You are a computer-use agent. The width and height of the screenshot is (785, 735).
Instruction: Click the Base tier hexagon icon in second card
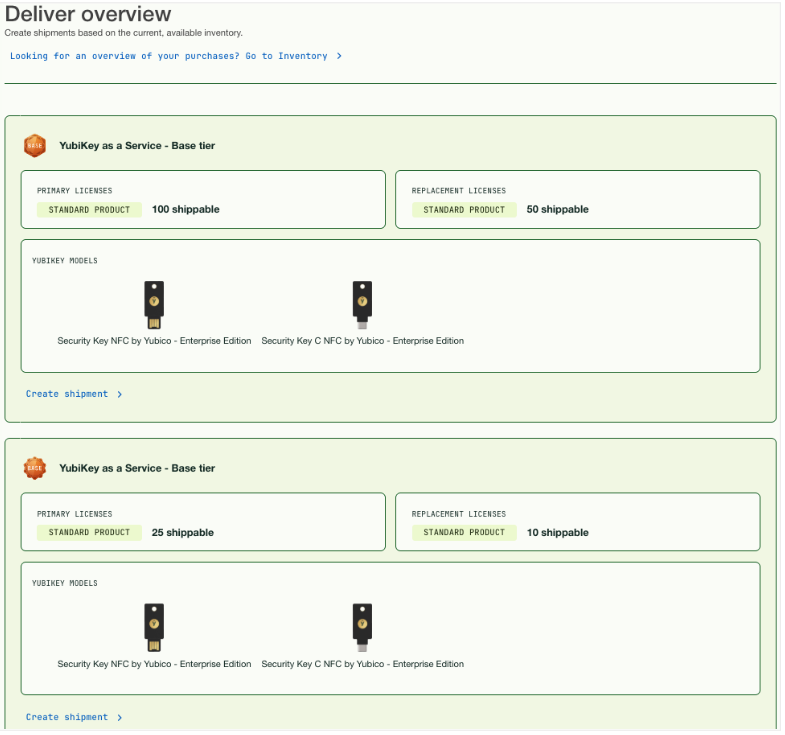pyautogui.click(x=35, y=468)
